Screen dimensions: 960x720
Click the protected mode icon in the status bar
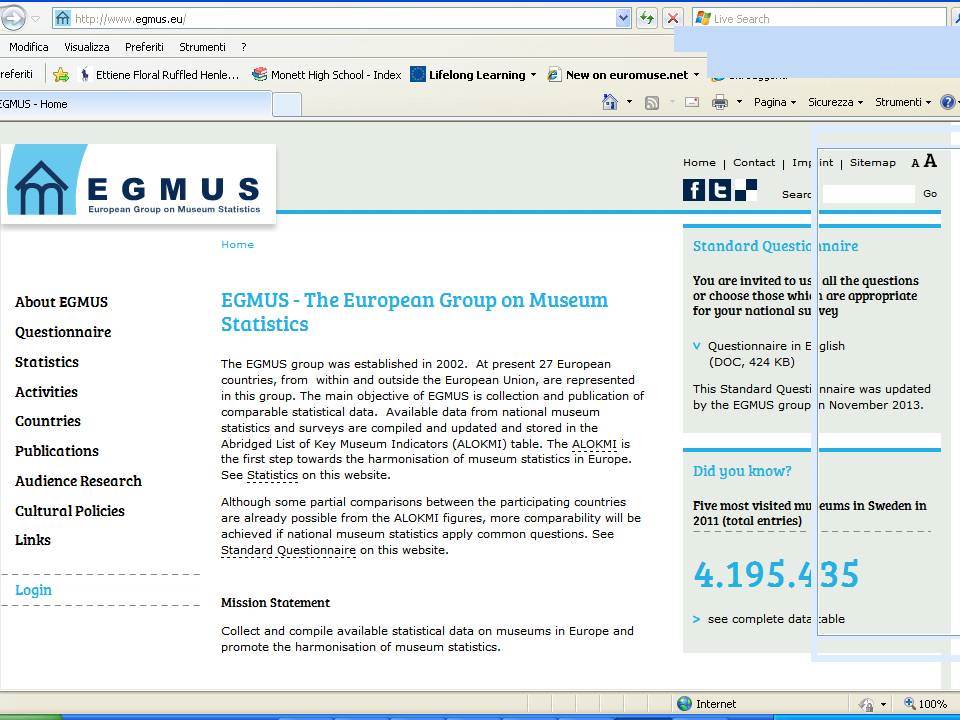coord(866,704)
